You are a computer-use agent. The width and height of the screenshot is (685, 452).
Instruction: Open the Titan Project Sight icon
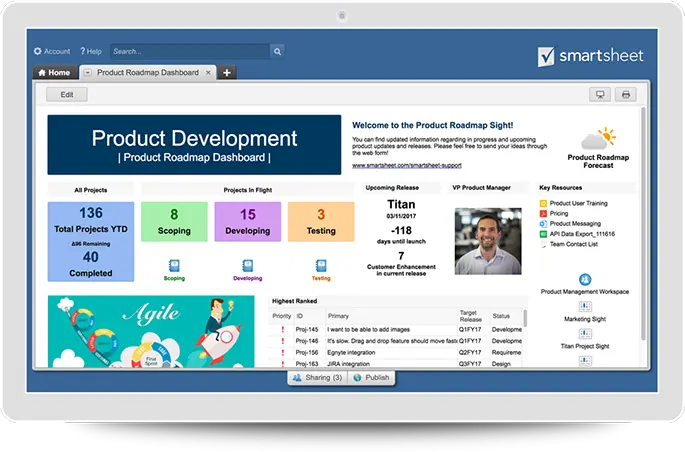(x=585, y=334)
